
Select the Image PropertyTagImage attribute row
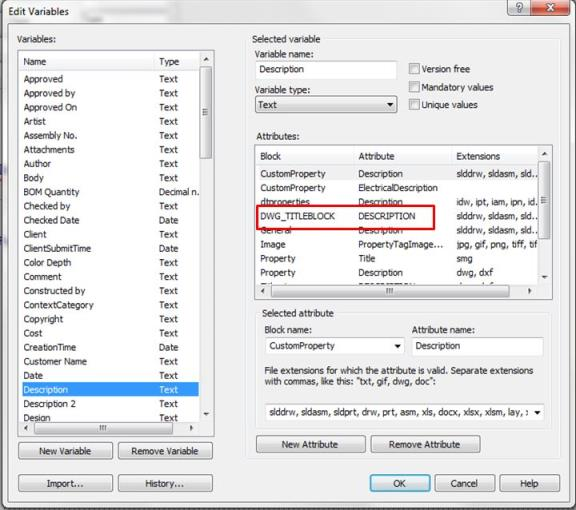(x=397, y=244)
